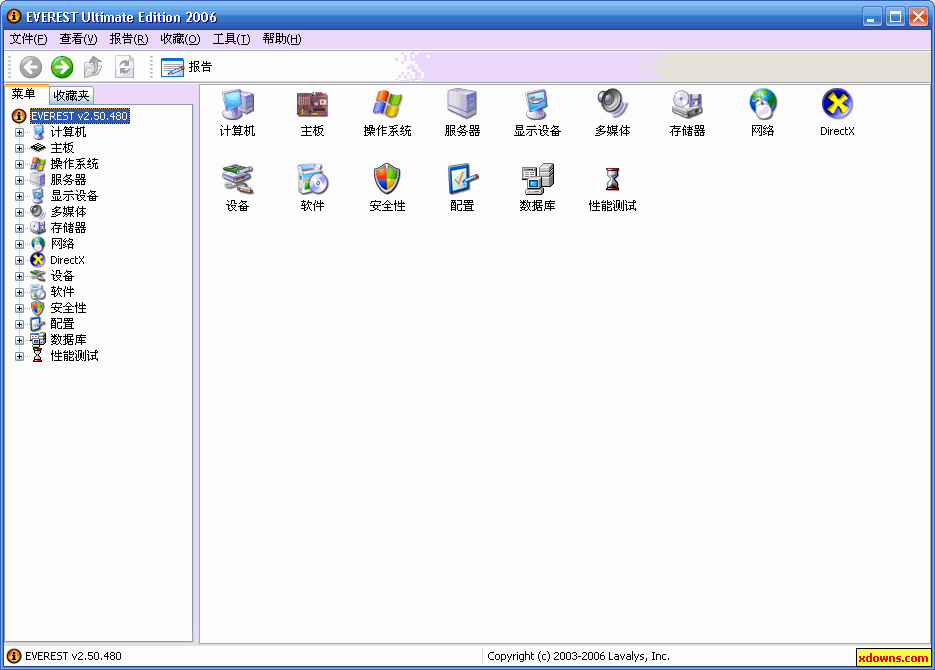Switch to the 收藏夹 favorites tab

point(71,95)
